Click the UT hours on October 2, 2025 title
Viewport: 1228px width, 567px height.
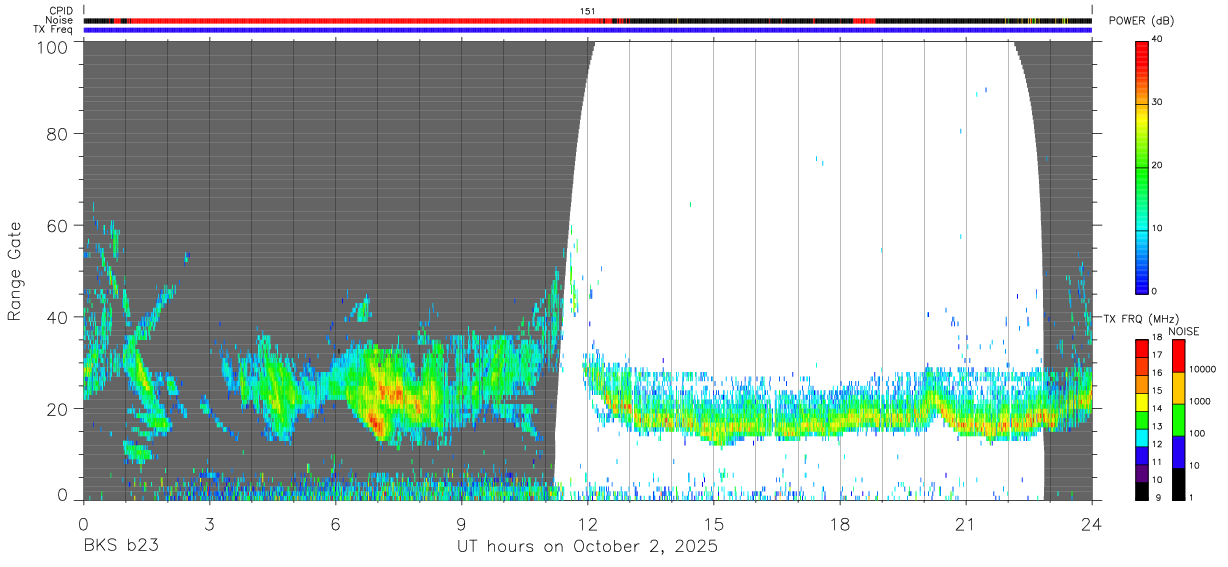(x=587, y=547)
